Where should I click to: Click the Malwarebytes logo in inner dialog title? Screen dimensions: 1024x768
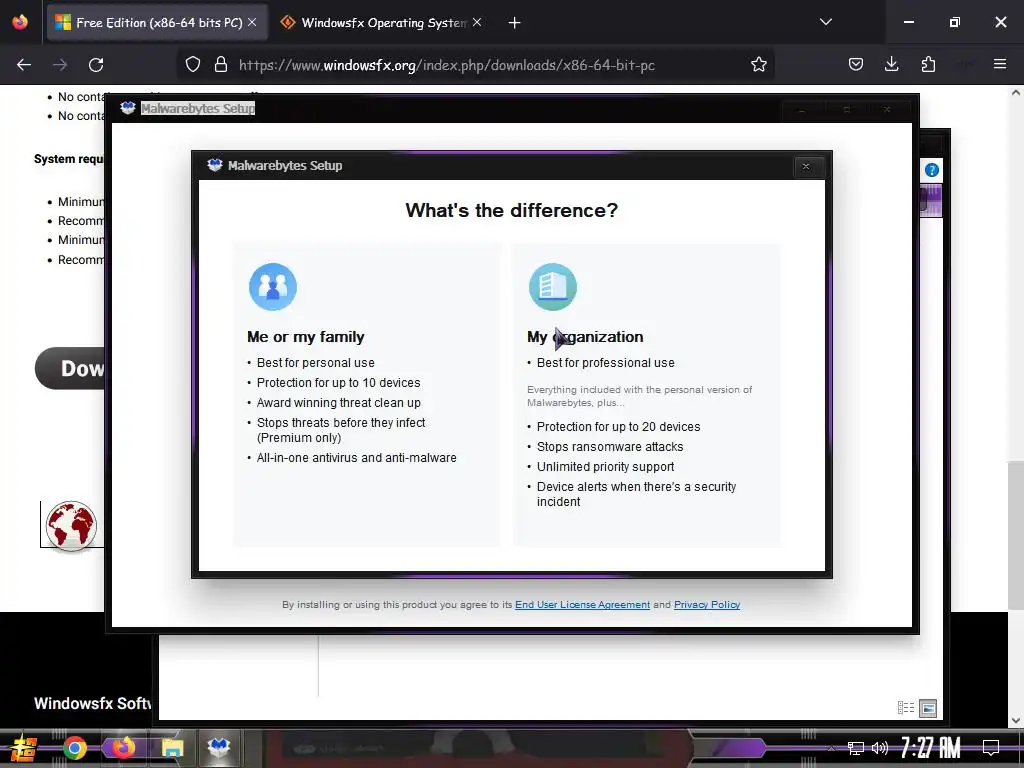[215, 165]
